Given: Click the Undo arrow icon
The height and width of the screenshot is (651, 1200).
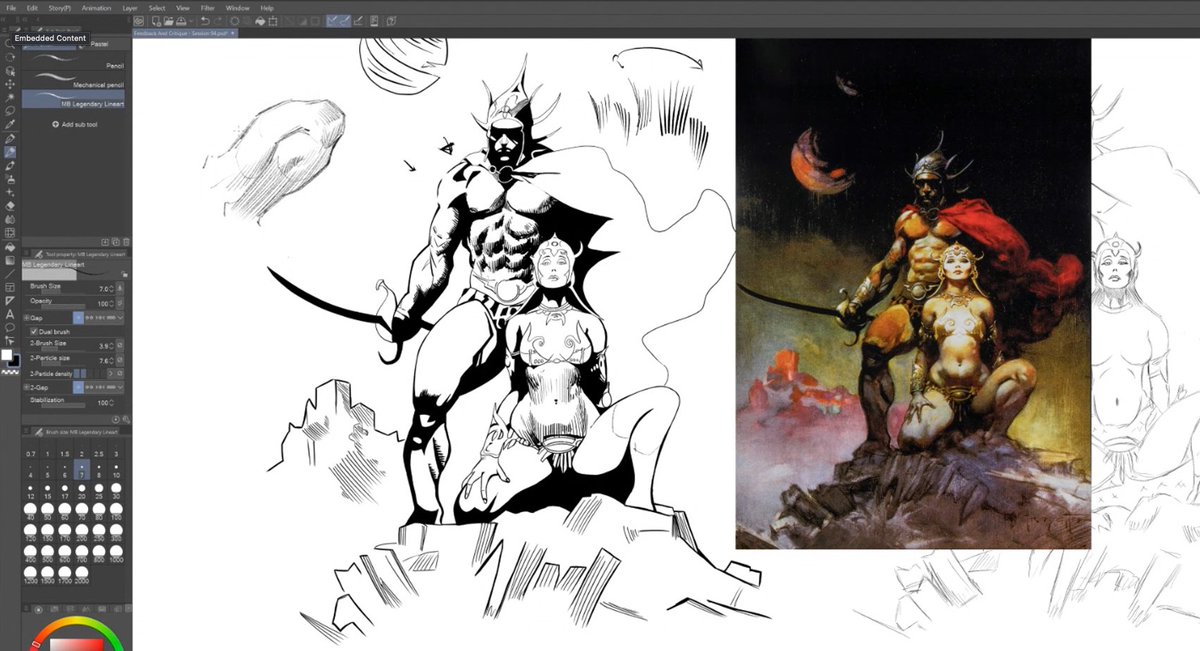Looking at the screenshot, I should [205, 21].
